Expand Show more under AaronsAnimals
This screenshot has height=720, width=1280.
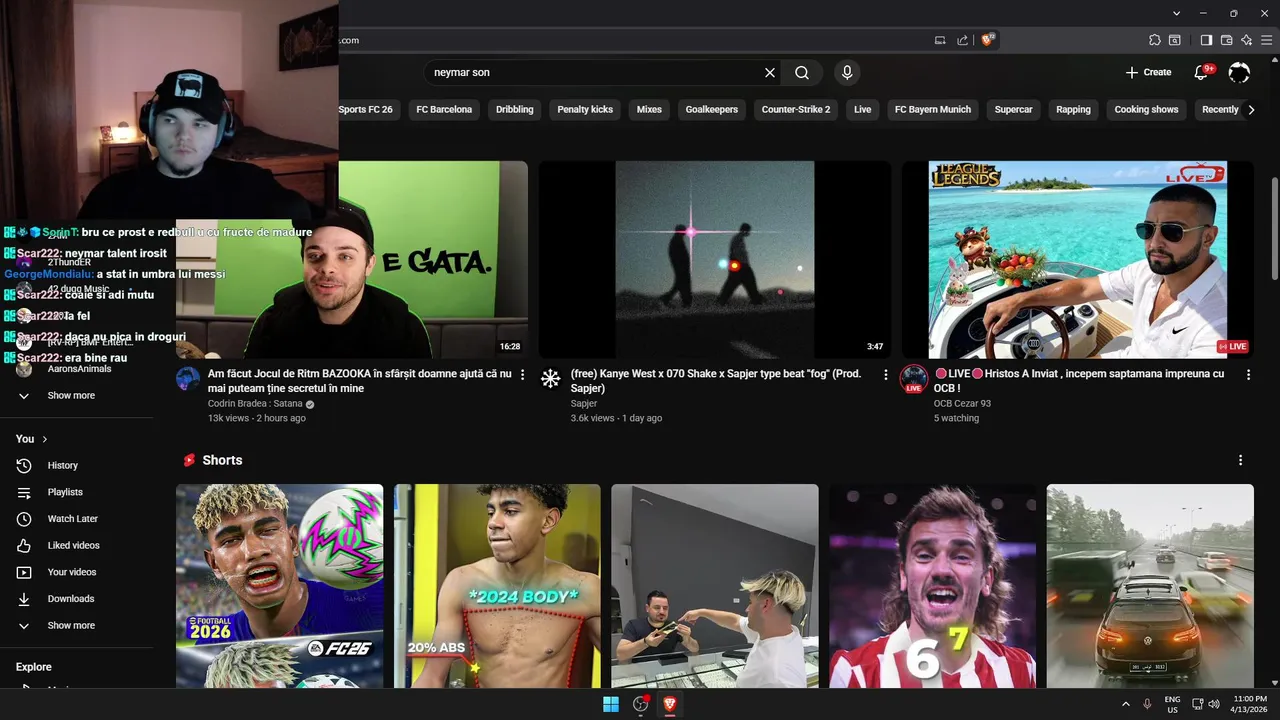point(71,396)
